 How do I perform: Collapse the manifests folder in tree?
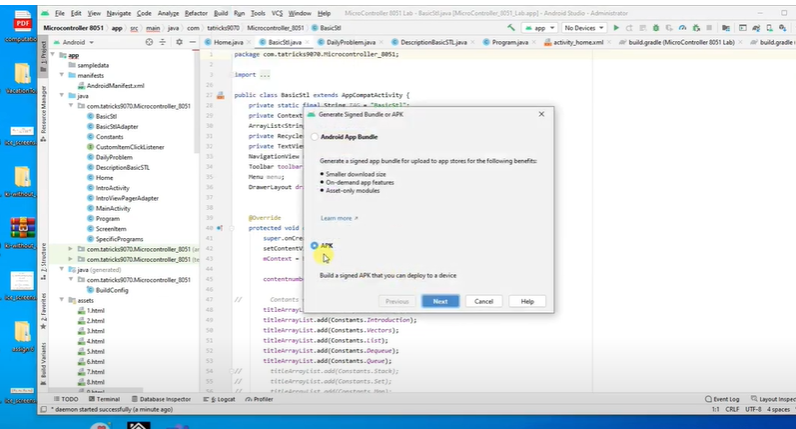tap(61, 75)
